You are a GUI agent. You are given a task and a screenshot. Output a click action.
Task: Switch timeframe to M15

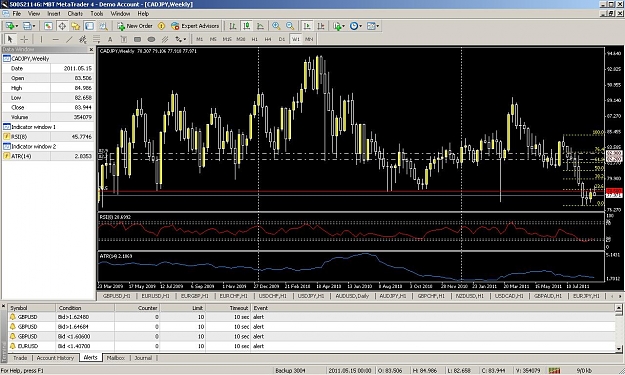[x=227, y=39]
